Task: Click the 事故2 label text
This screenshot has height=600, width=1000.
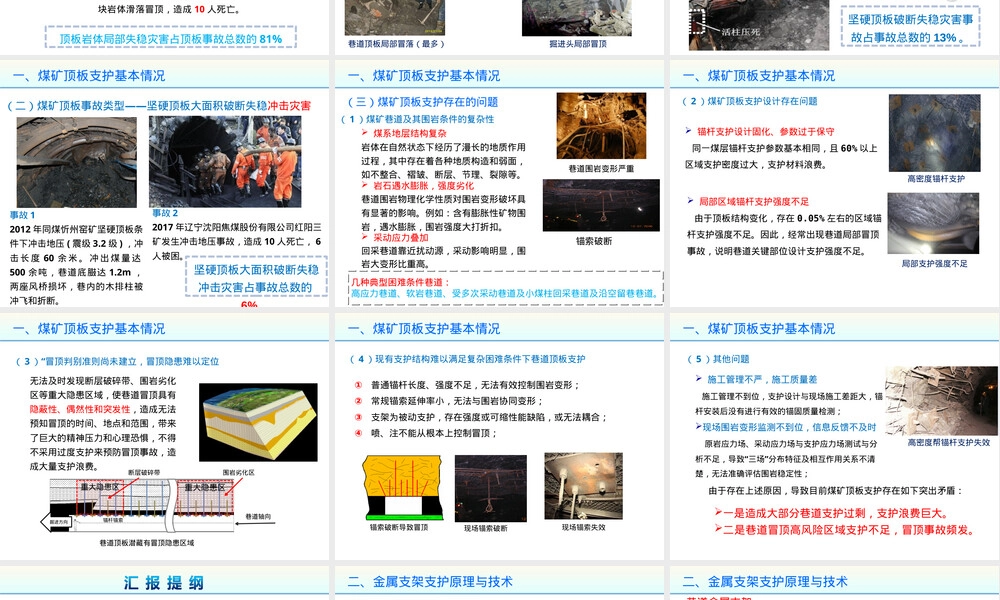Action: pos(165,213)
